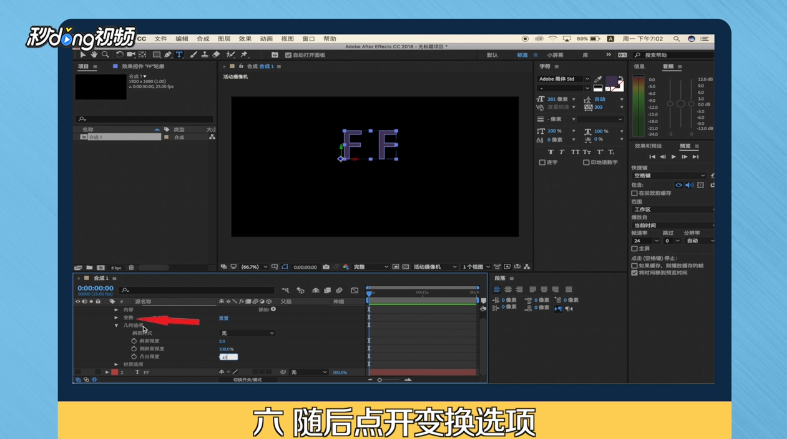Select the Rectangle shape tool
787x439 pixels.
click(x=157, y=54)
